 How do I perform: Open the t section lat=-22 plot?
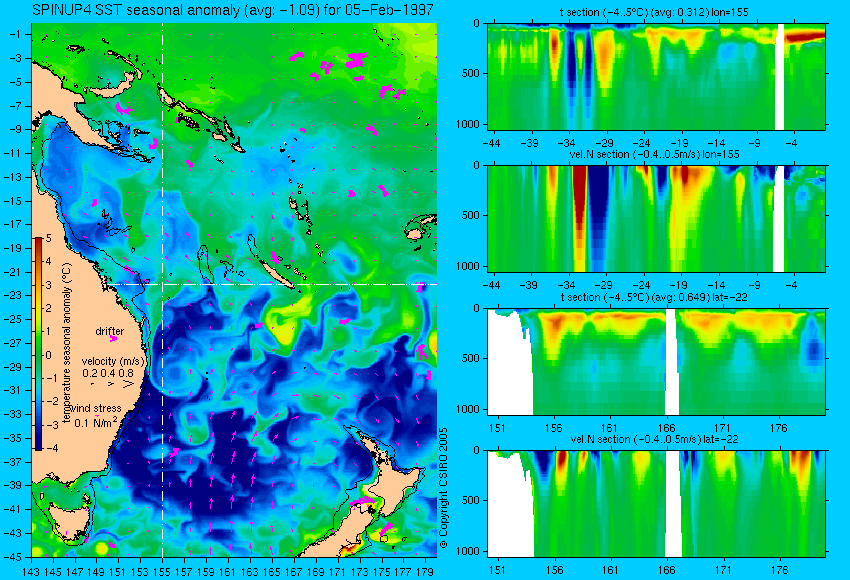coord(656,362)
